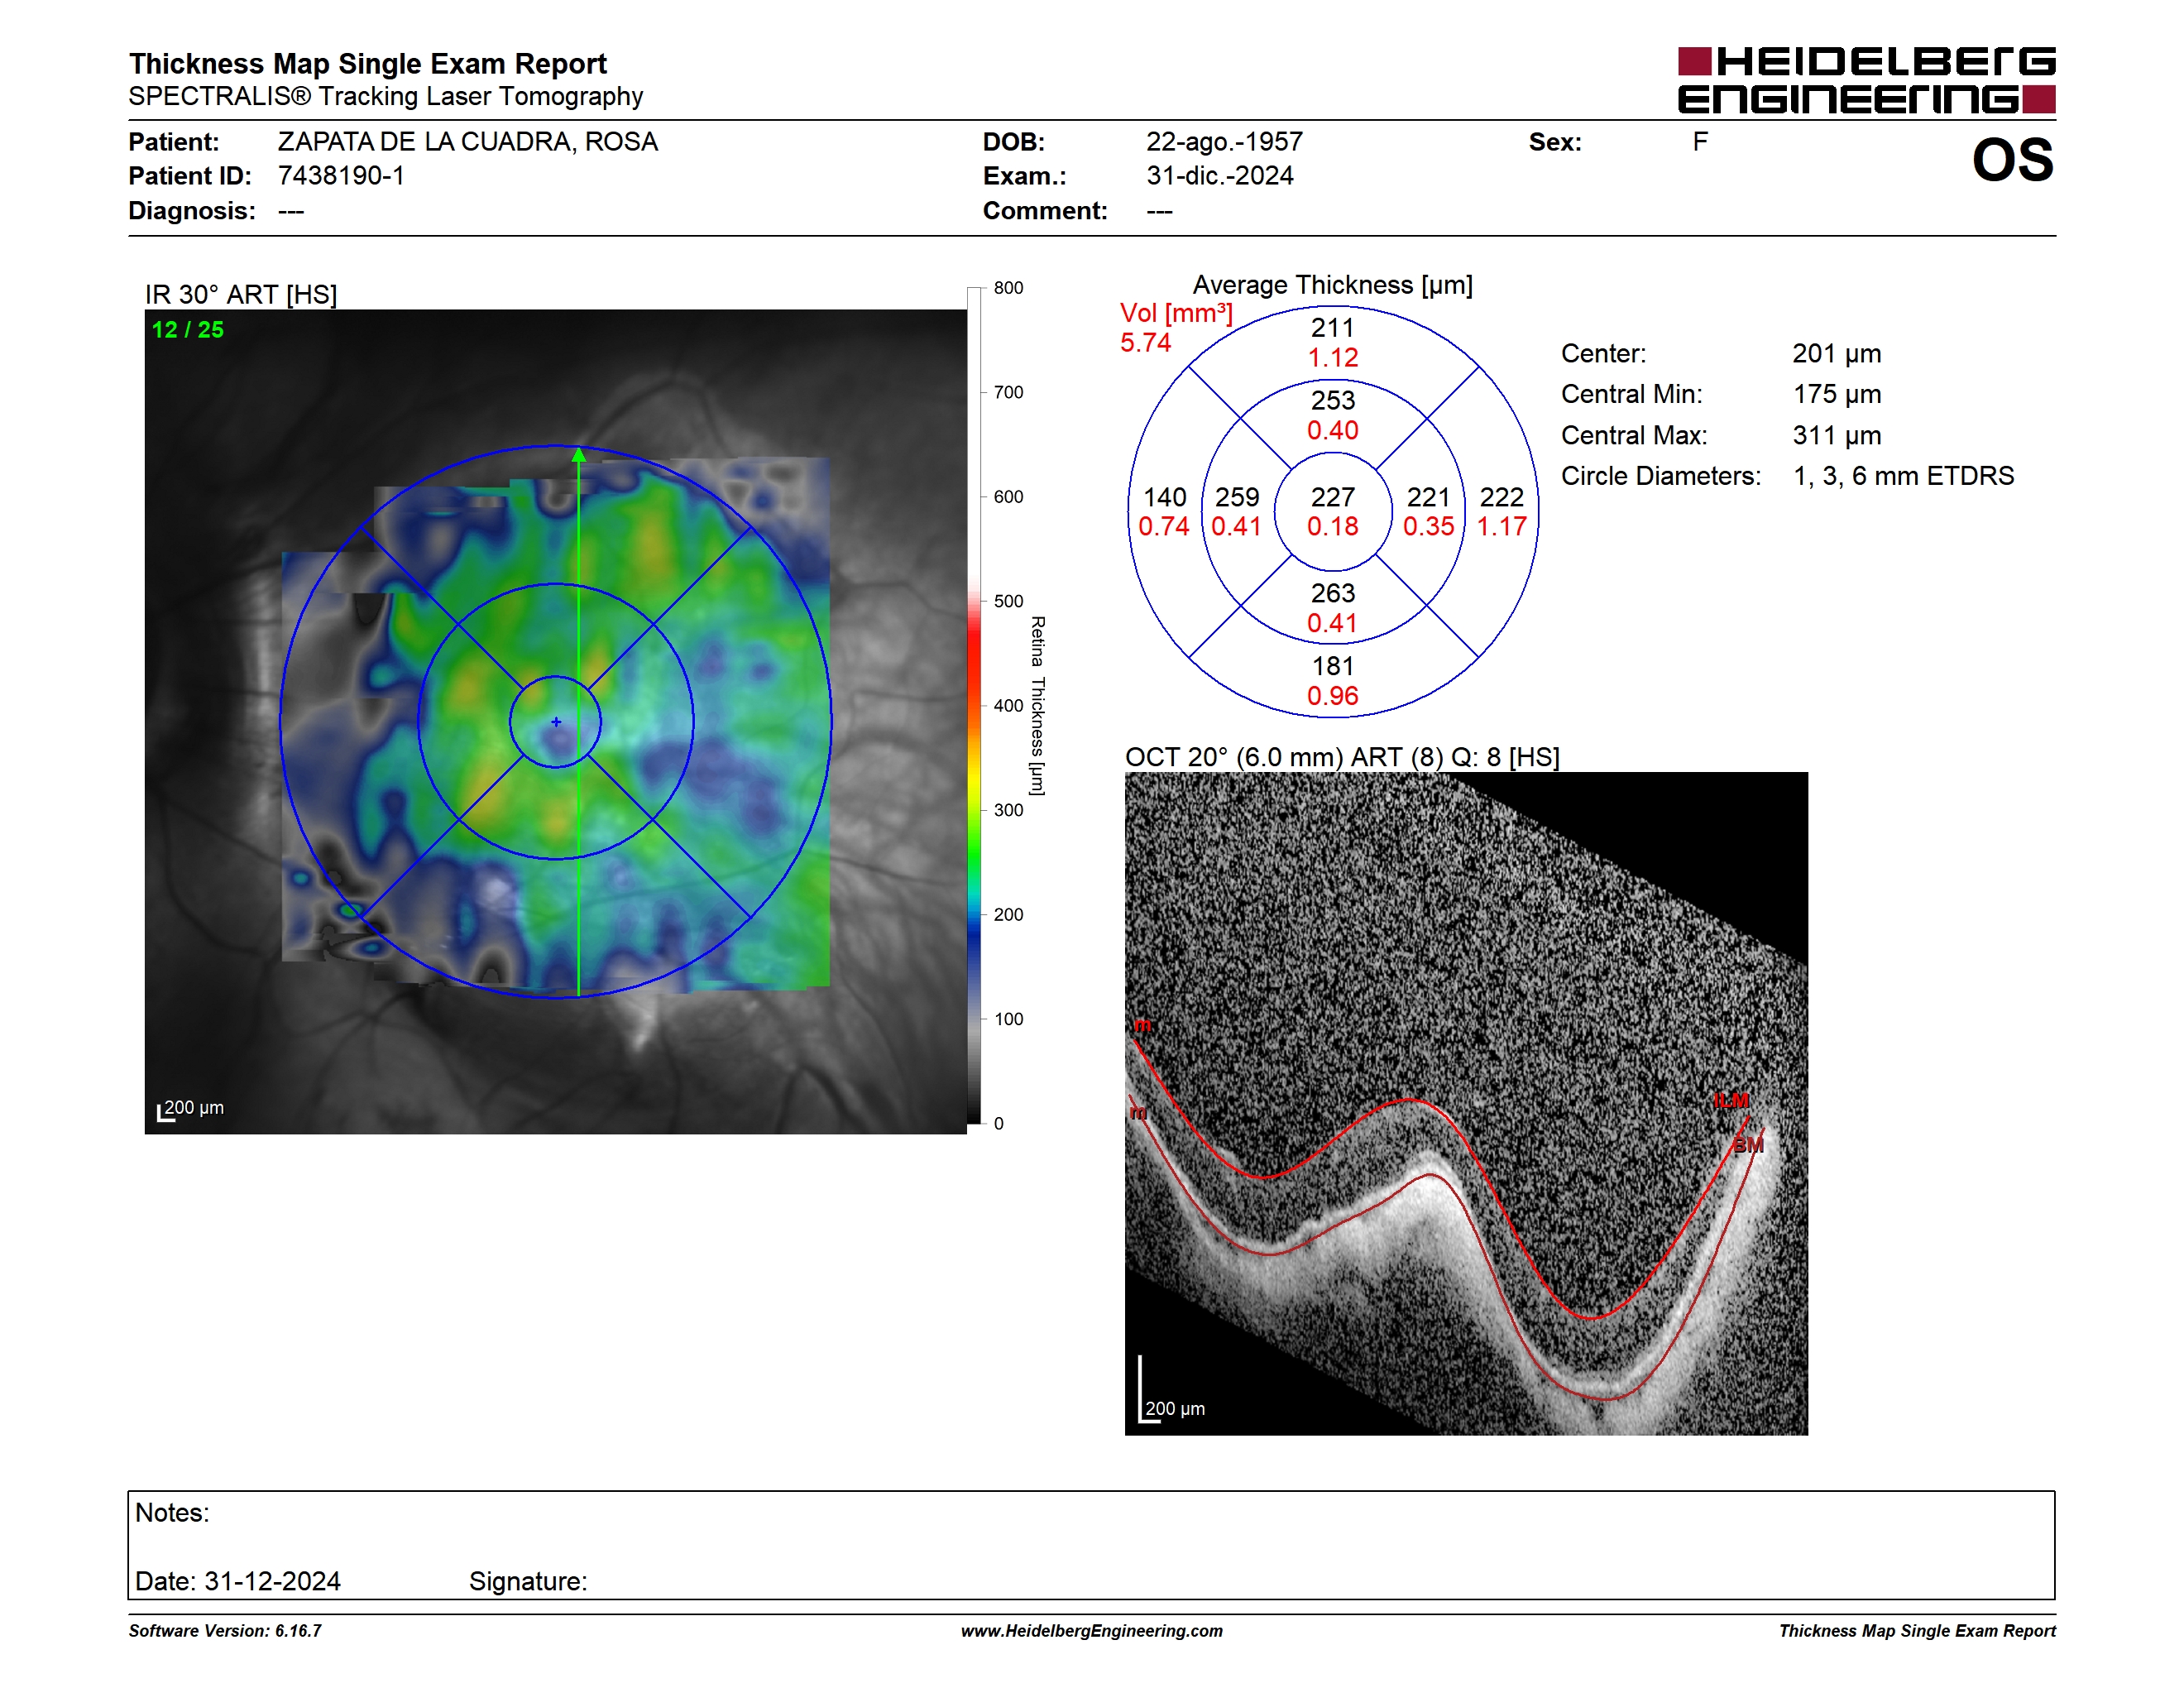Click the outer inferior sector value 181
2184x1688 pixels.
[1333, 667]
